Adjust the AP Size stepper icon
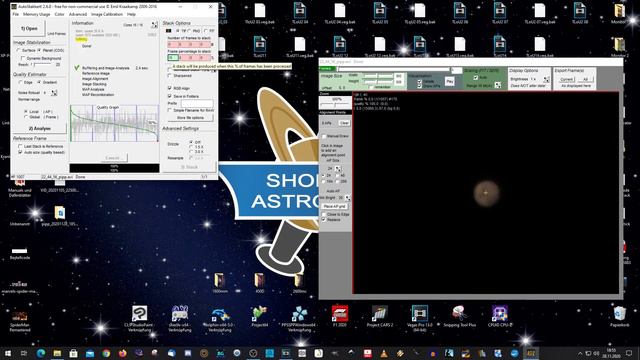 tap(338, 169)
